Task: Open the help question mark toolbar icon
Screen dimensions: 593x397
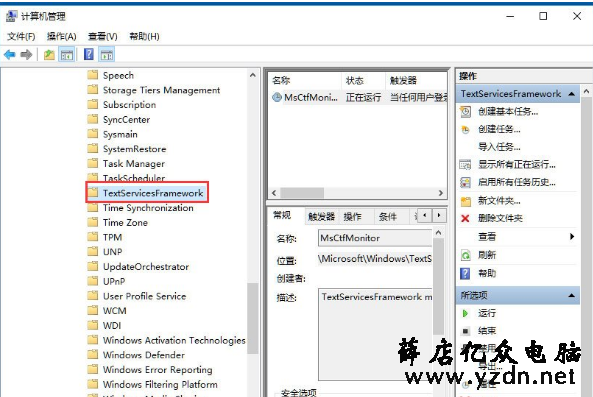Action: (x=88, y=54)
